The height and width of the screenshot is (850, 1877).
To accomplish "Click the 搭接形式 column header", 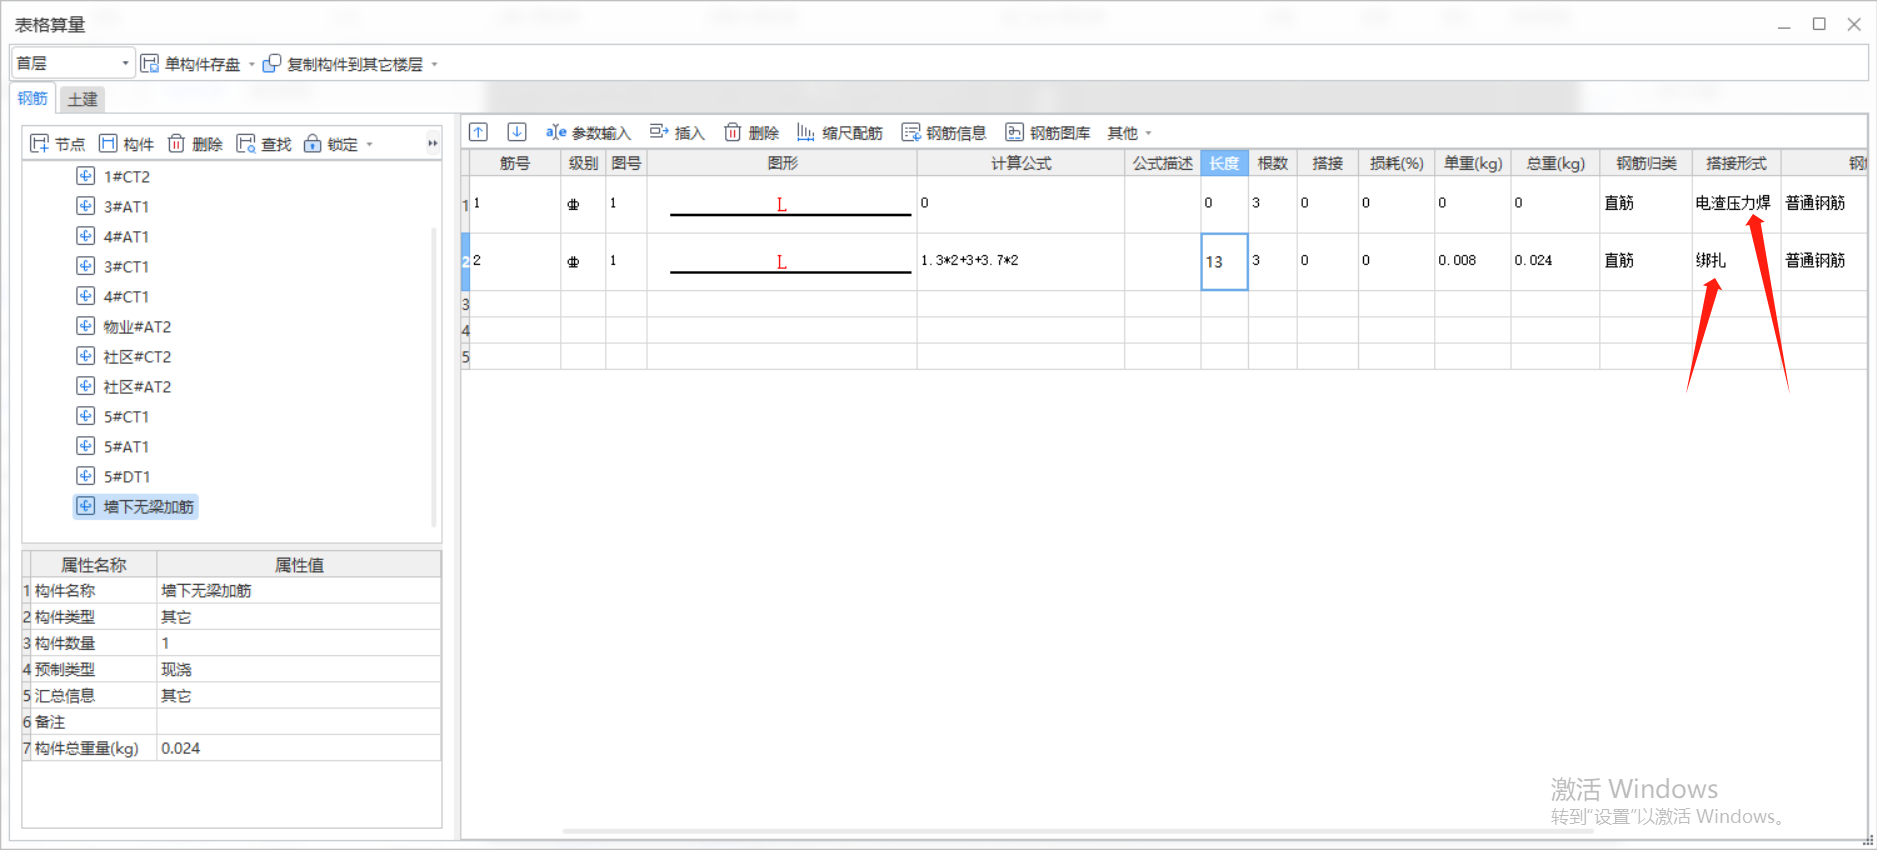I will (1736, 163).
